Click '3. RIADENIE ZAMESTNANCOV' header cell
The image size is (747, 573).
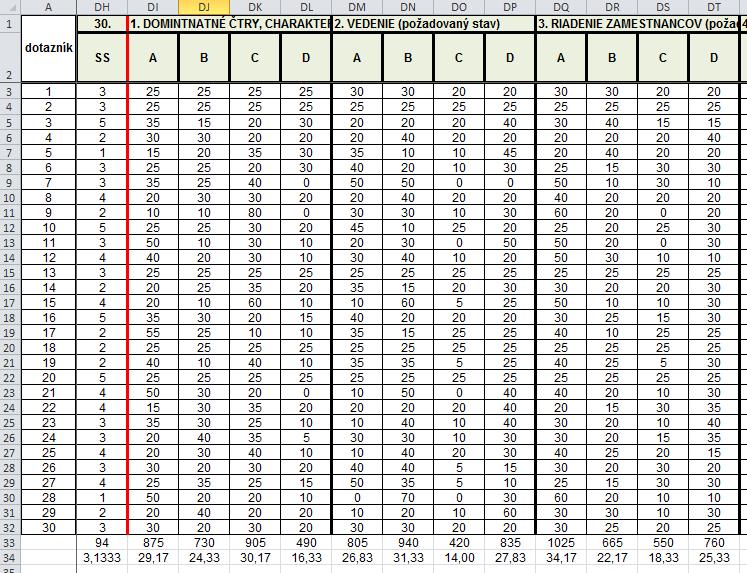tap(637, 24)
